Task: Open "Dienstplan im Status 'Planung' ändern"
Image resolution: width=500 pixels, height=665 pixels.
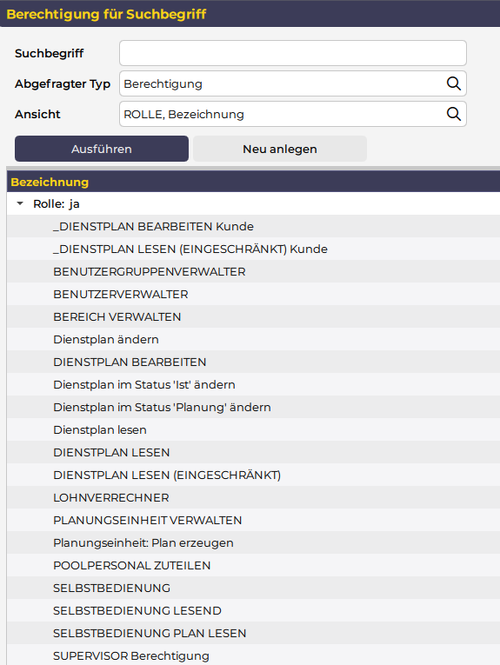Action: tap(253, 407)
